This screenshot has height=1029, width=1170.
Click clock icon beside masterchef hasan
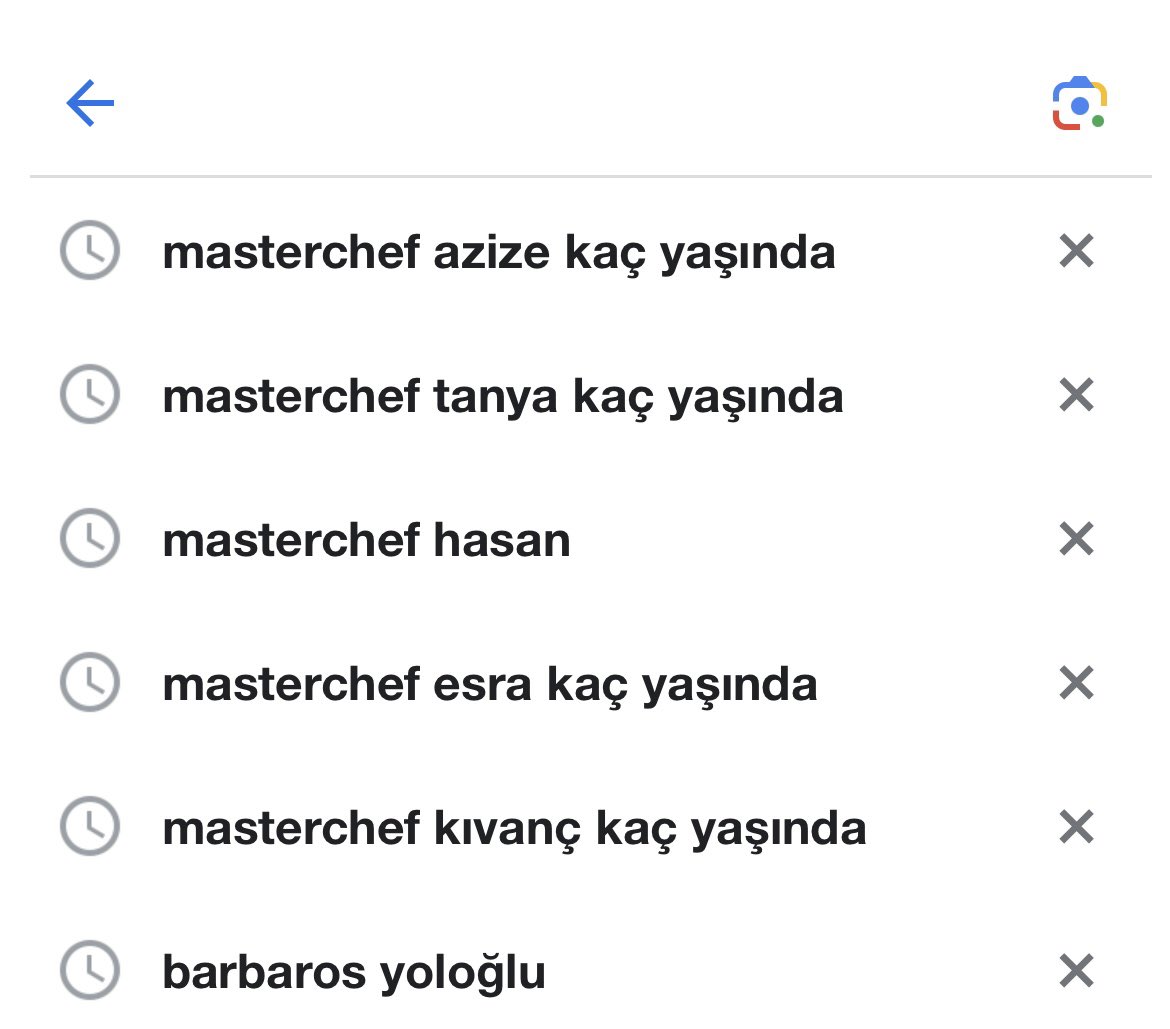coord(90,538)
